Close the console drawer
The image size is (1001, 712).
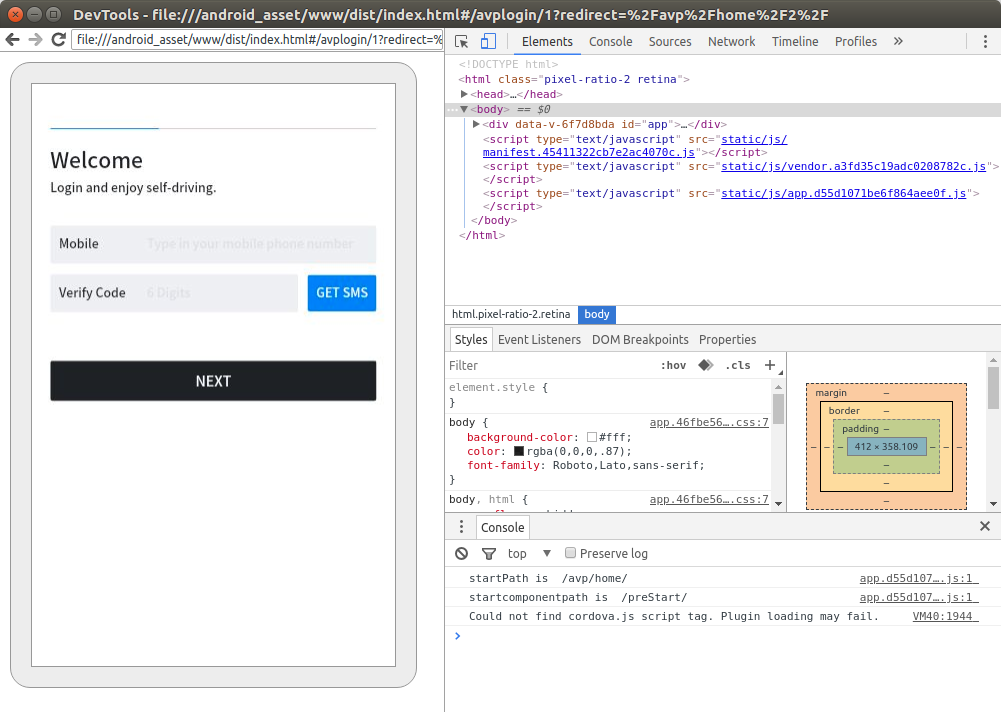point(984,526)
